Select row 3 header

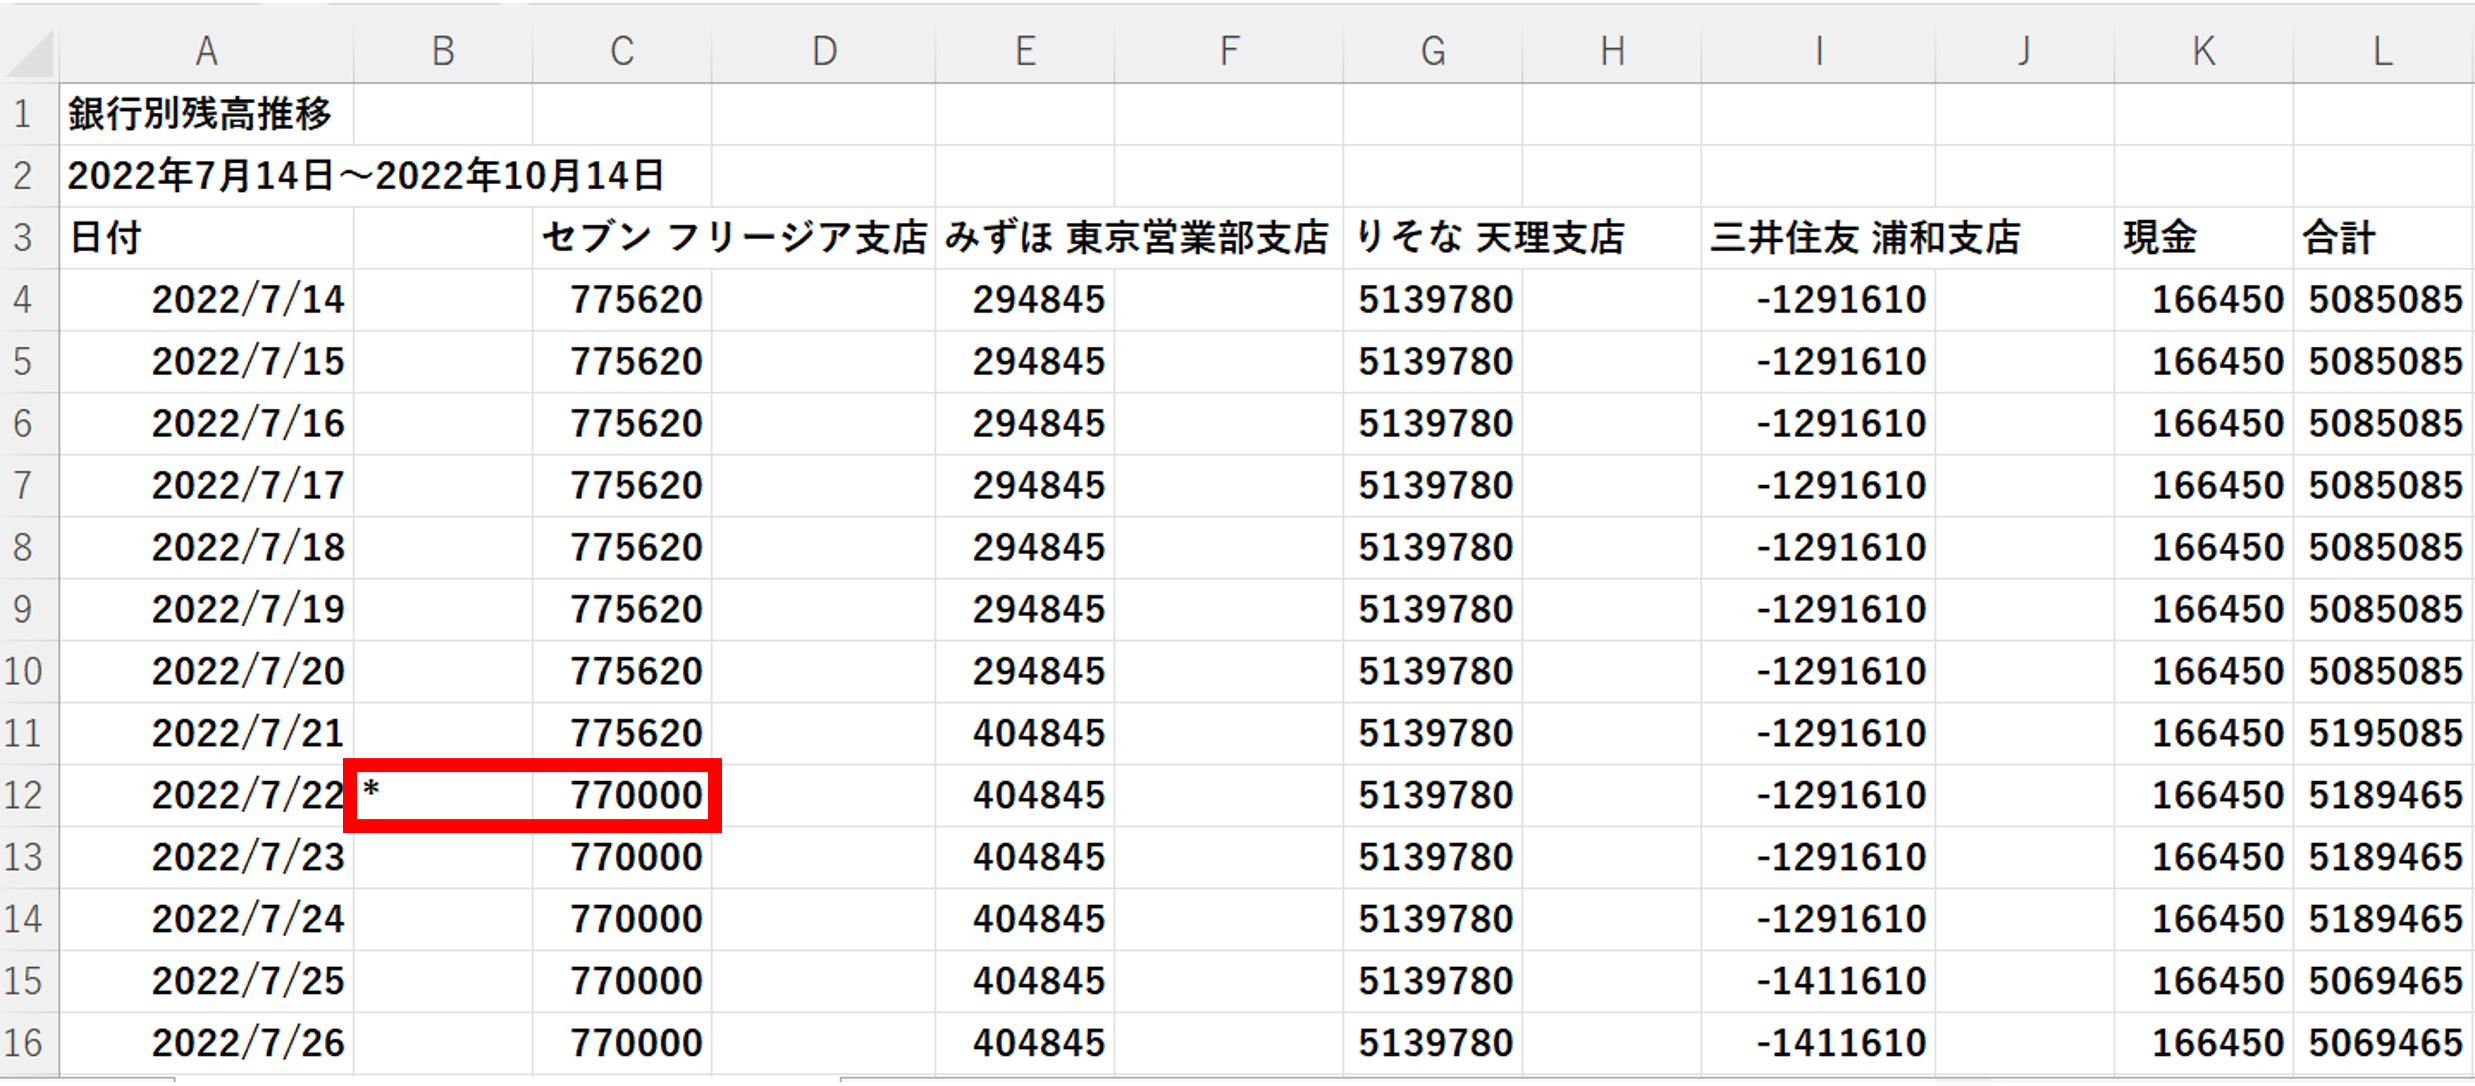[x=29, y=238]
